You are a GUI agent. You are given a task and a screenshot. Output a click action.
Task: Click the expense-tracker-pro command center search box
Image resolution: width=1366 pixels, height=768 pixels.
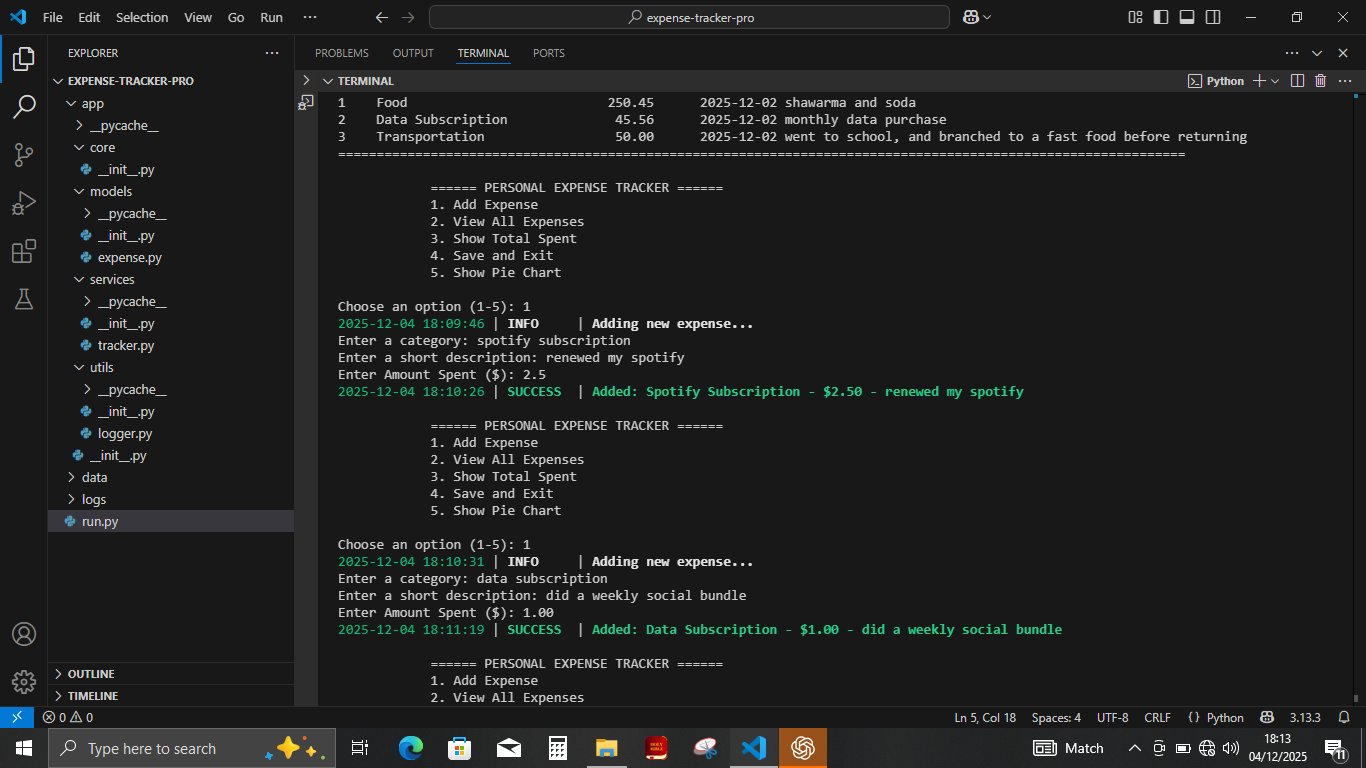[x=689, y=17]
